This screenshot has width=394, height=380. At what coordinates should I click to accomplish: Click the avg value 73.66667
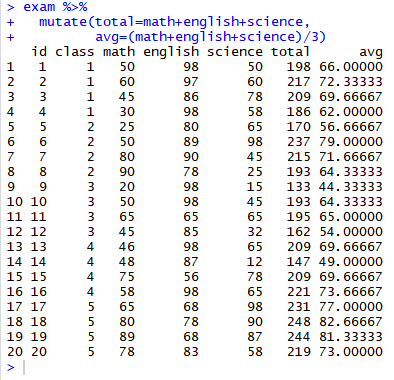[351, 292]
